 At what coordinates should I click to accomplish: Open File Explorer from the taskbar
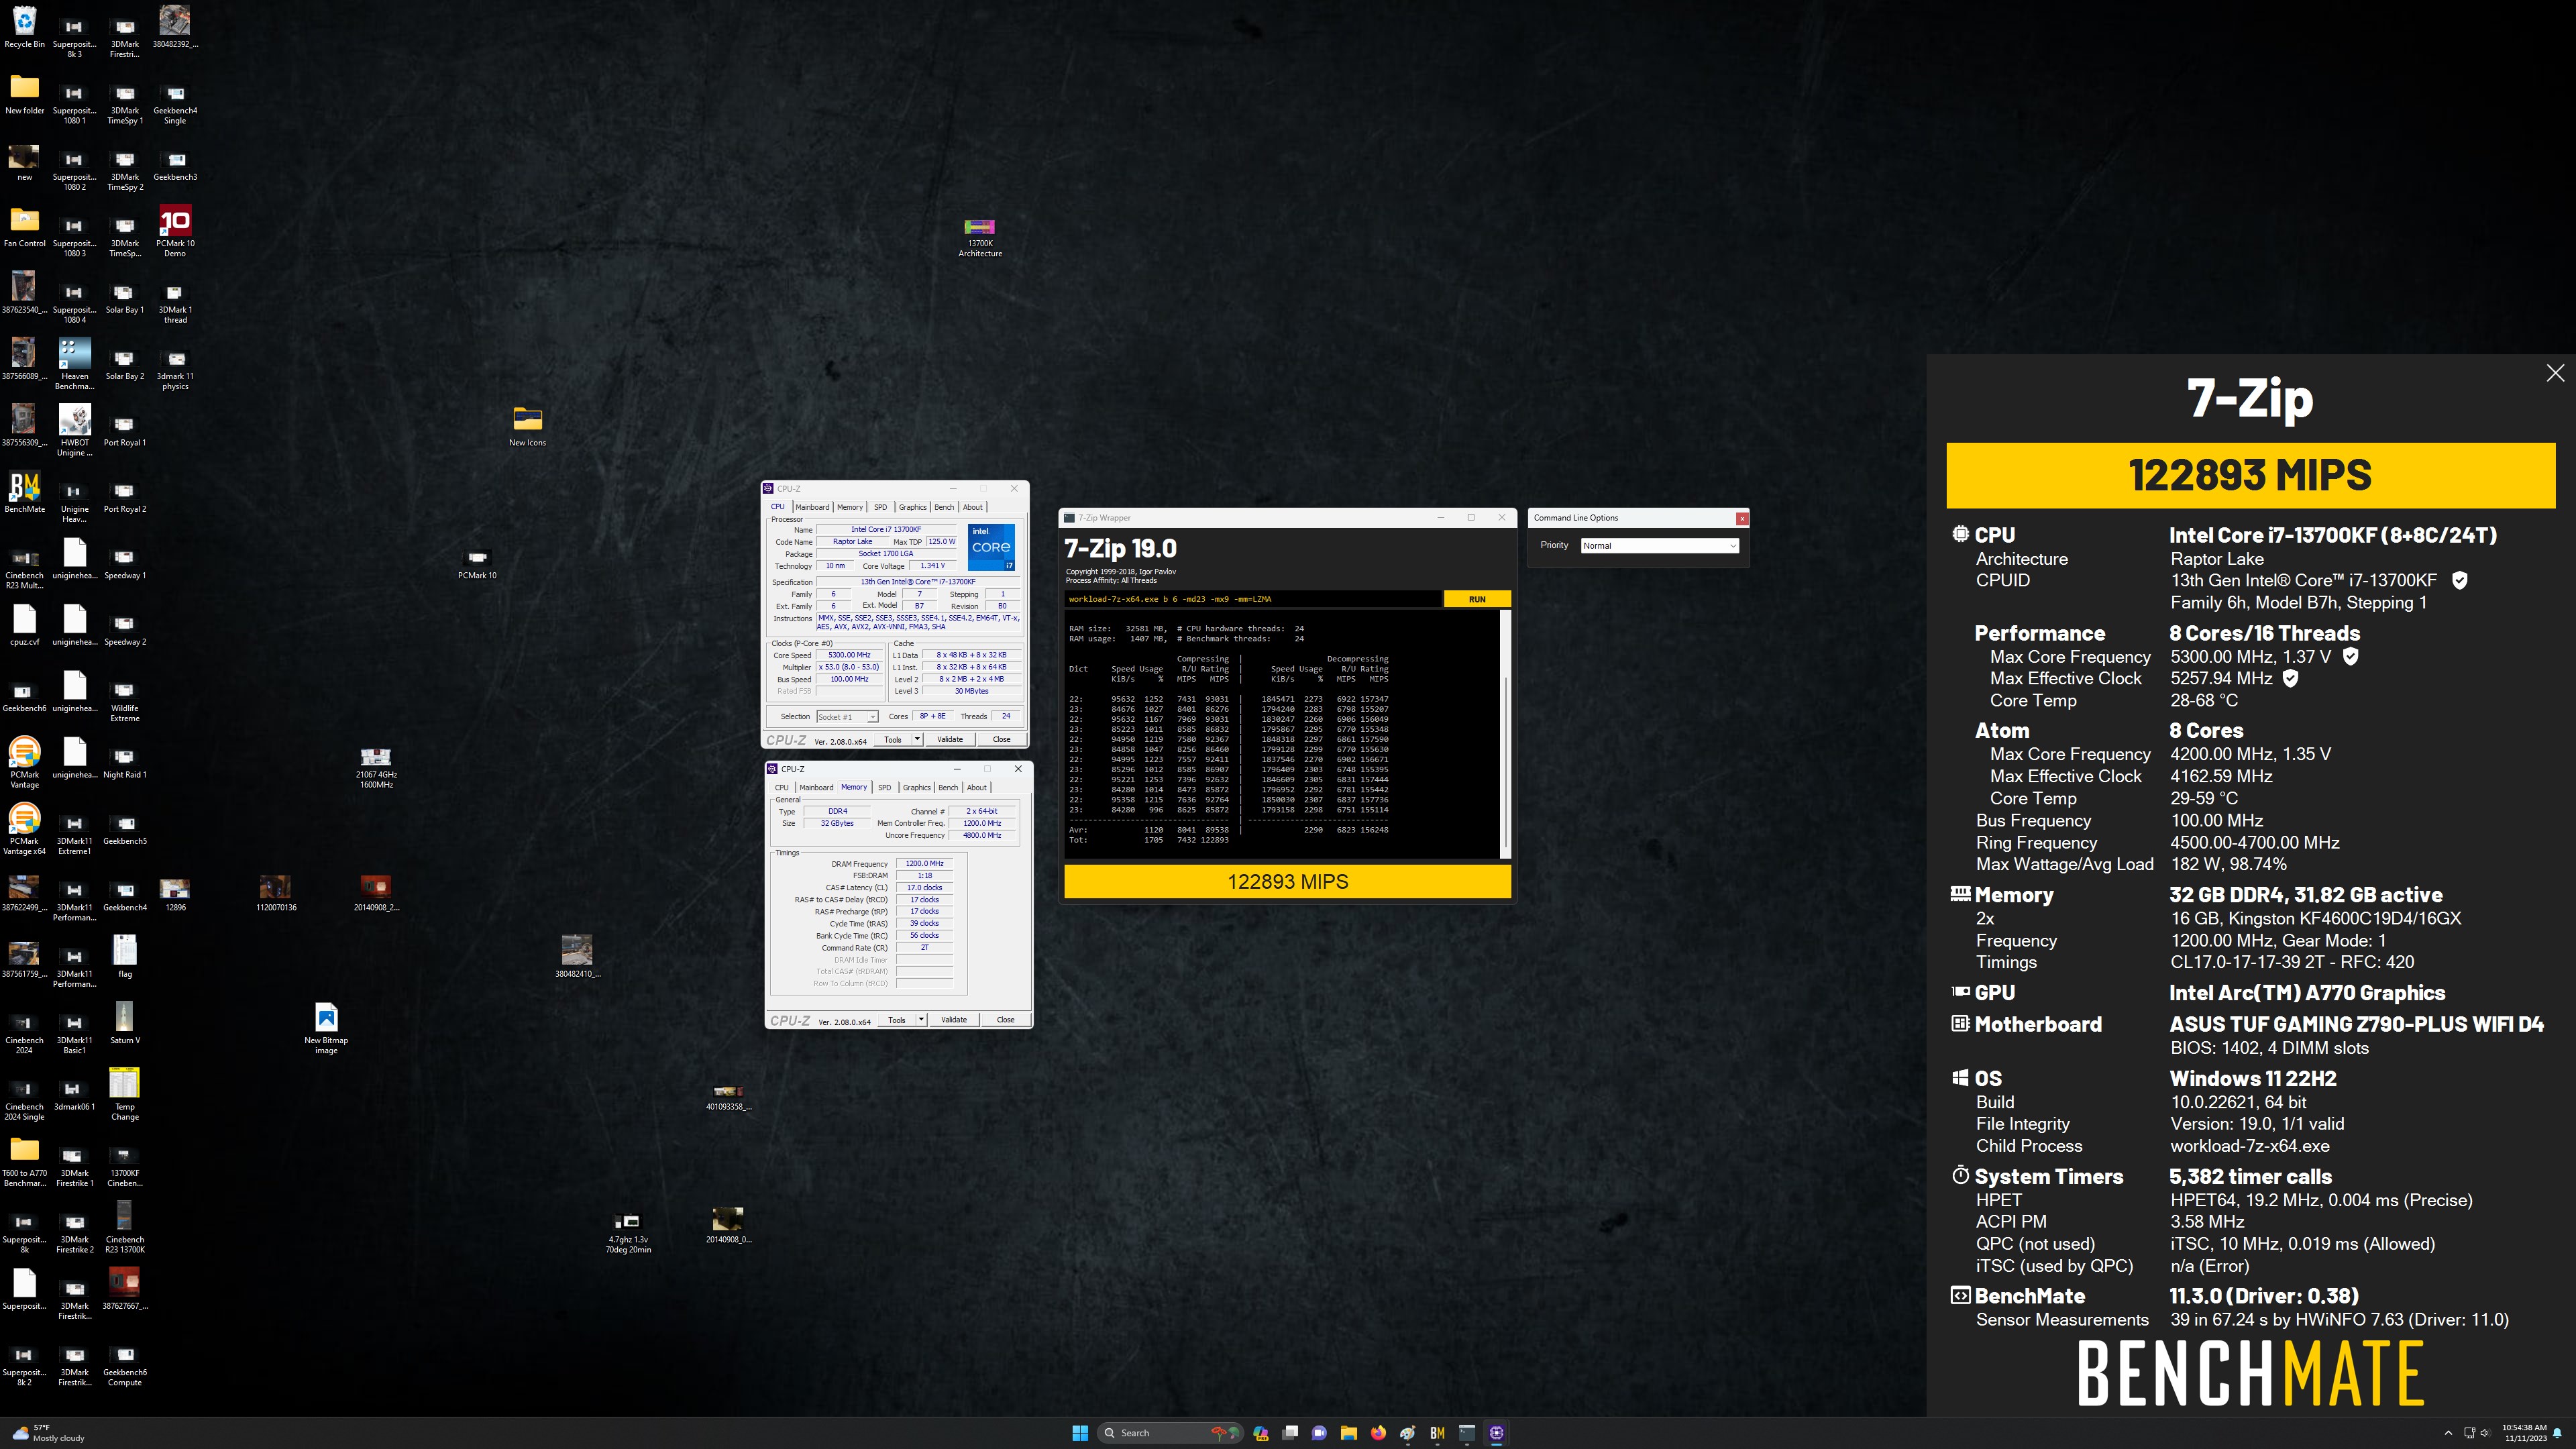pyautogui.click(x=1349, y=1433)
